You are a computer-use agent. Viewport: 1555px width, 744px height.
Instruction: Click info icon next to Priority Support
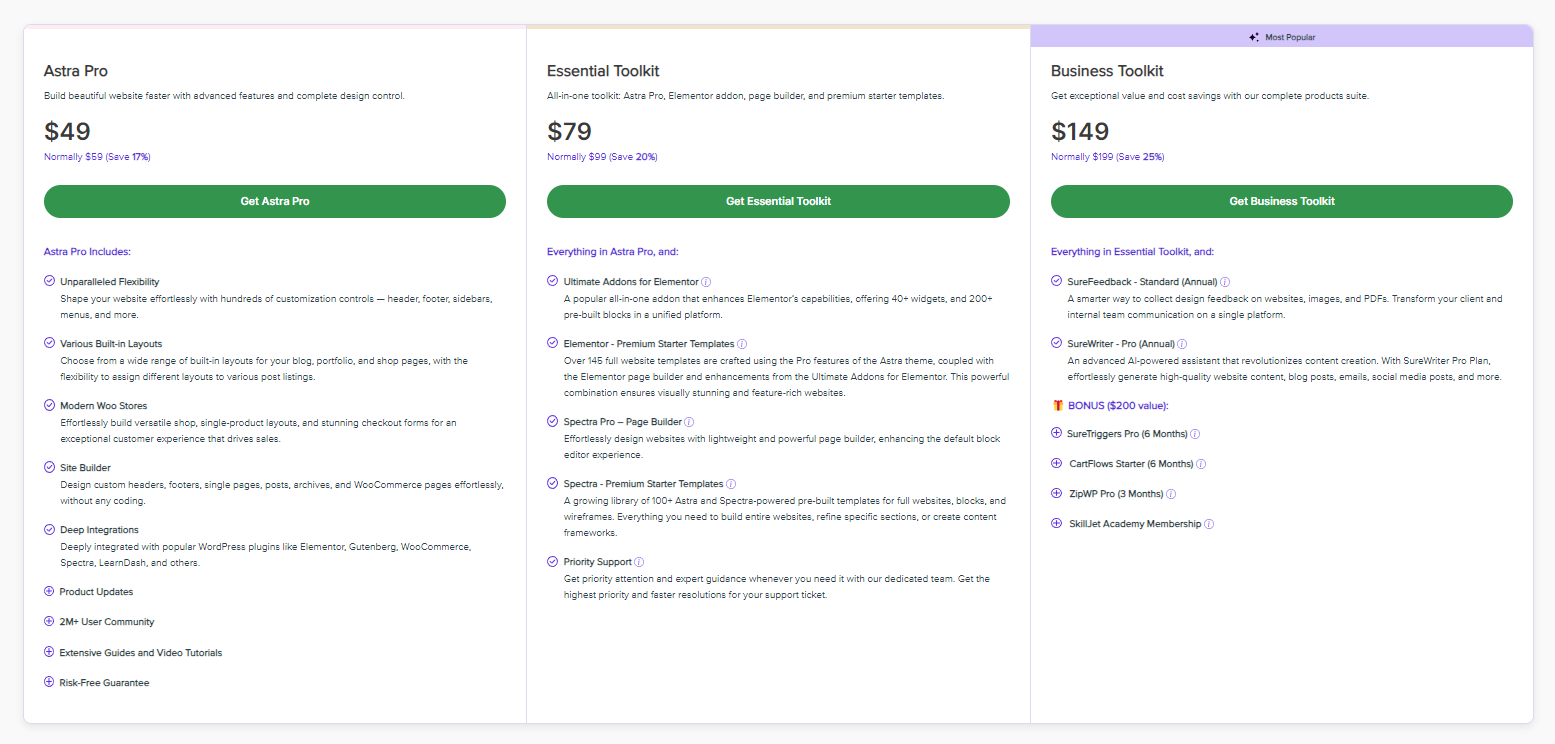coord(639,562)
